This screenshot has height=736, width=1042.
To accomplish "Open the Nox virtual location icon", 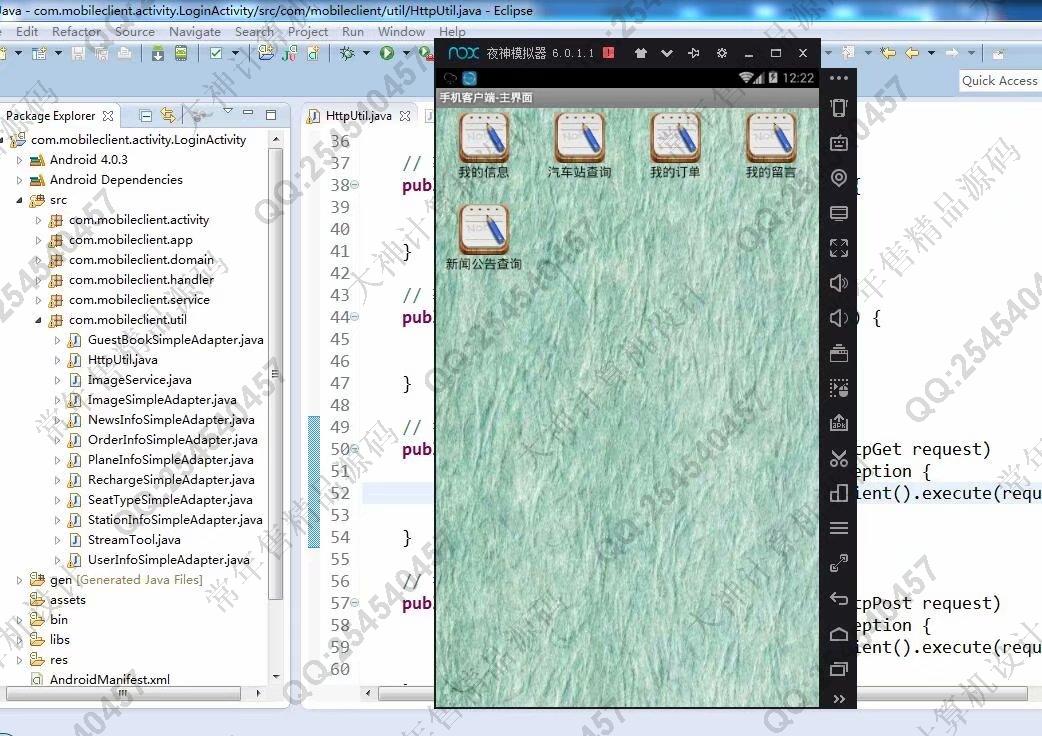I will (x=839, y=178).
